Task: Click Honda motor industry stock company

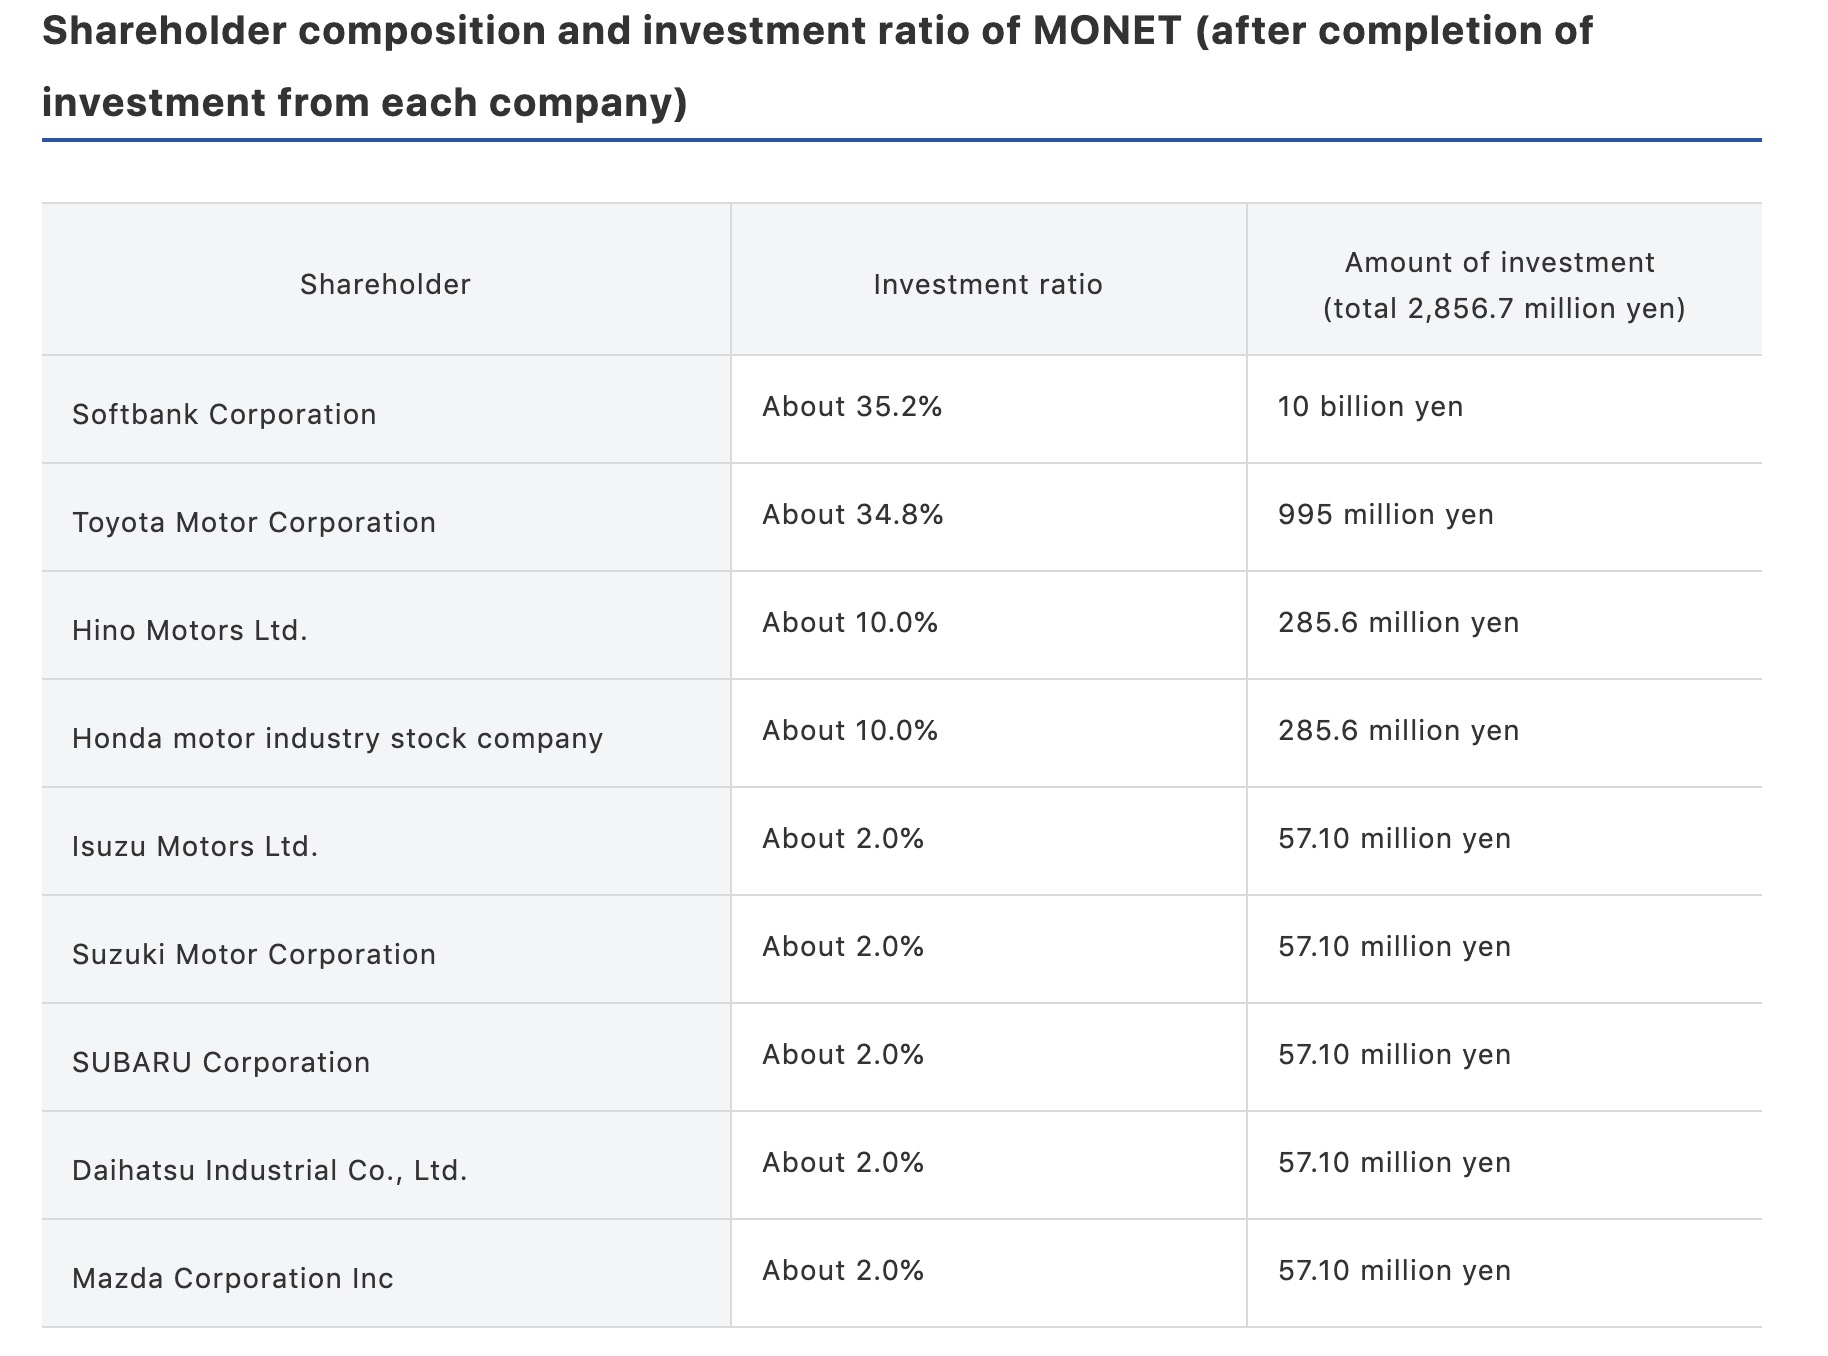Action: [338, 738]
